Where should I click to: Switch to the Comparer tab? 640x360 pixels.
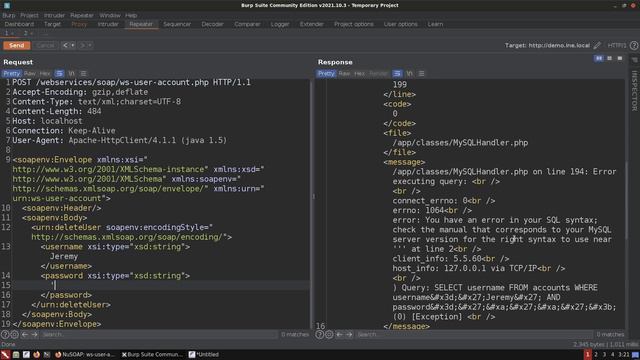247,24
